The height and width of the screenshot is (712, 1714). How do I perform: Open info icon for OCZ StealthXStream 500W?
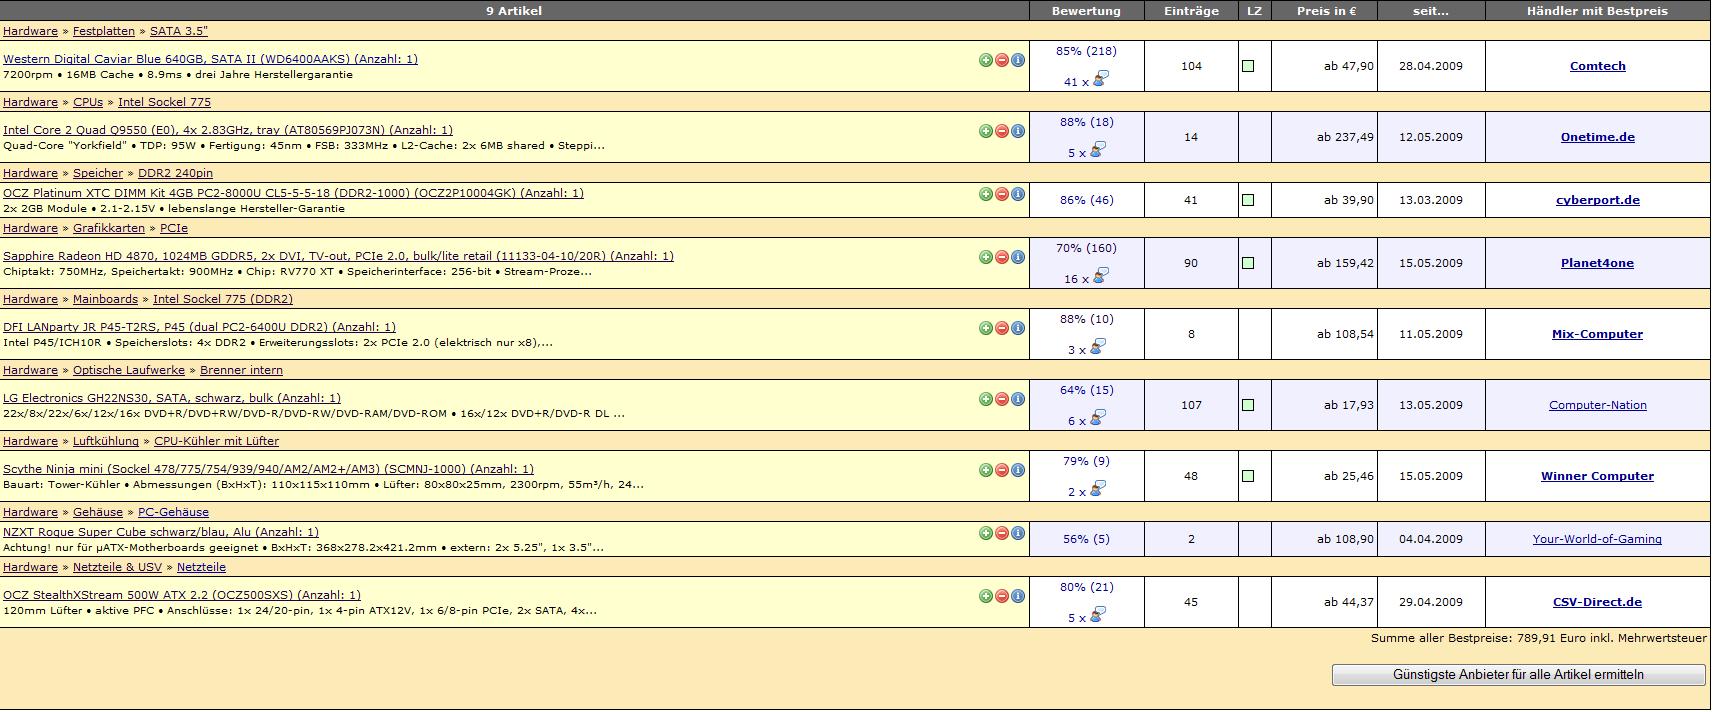1017,596
